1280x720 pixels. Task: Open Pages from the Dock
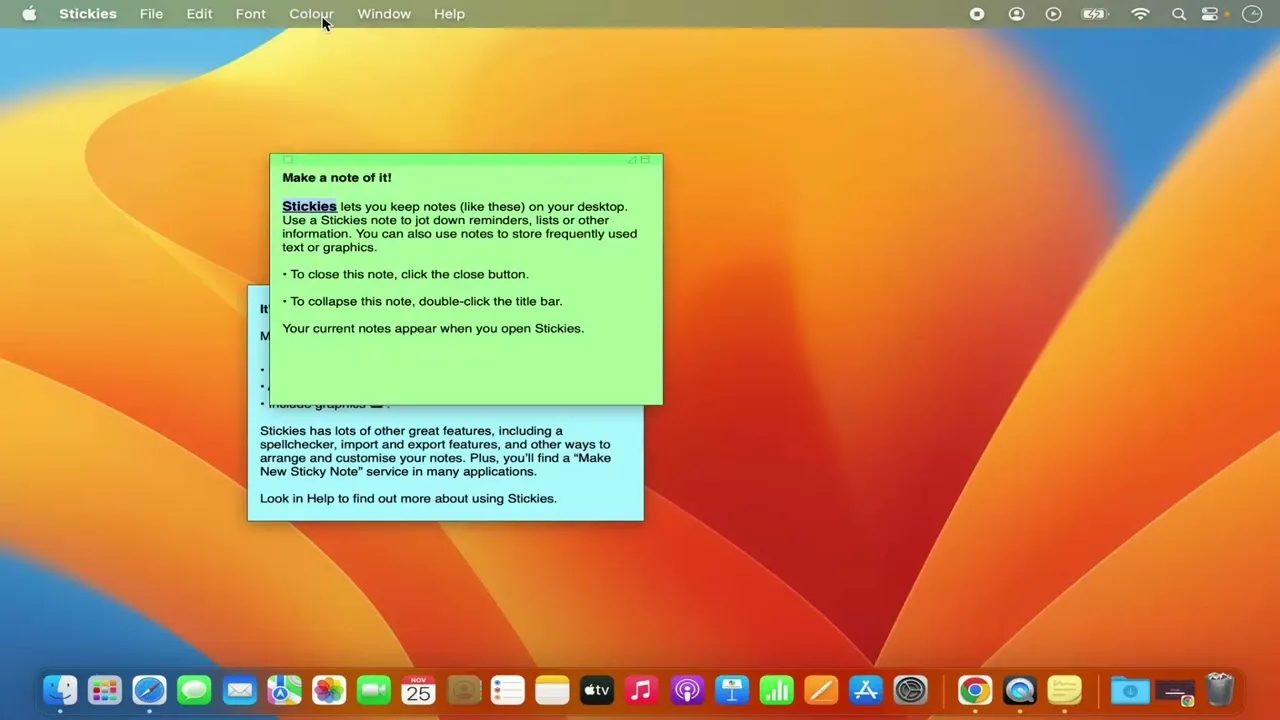coord(821,690)
